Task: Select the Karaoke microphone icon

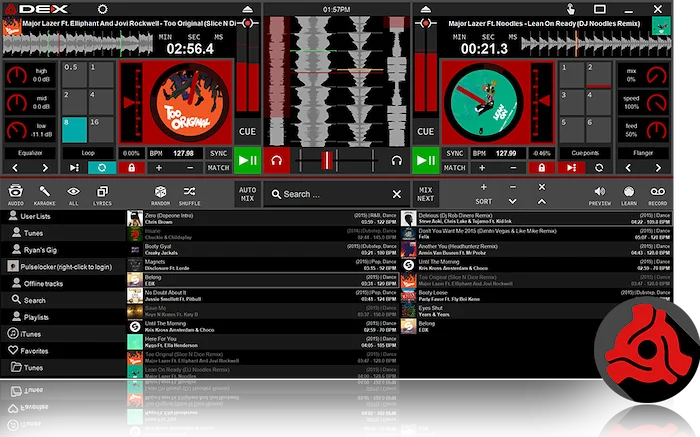Action: point(45,191)
